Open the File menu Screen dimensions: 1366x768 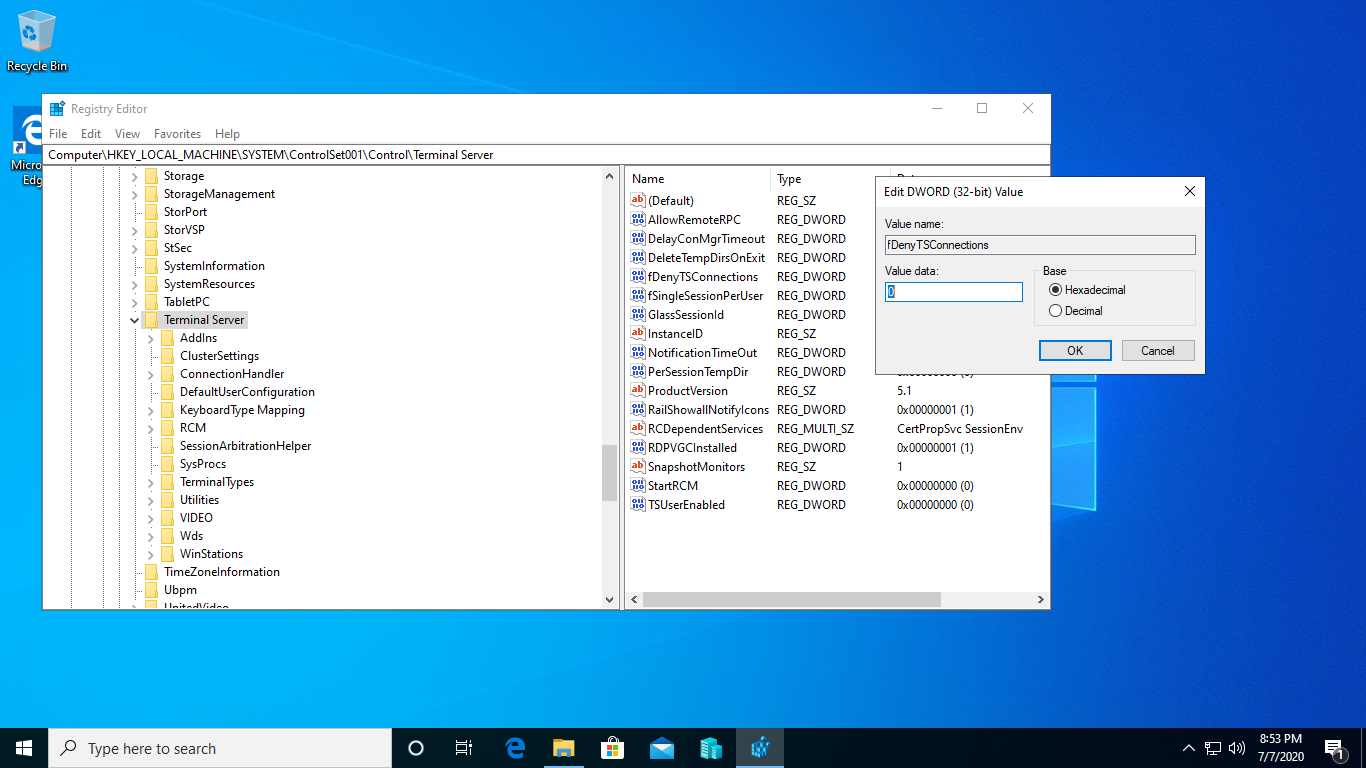(x=58, y=134)
